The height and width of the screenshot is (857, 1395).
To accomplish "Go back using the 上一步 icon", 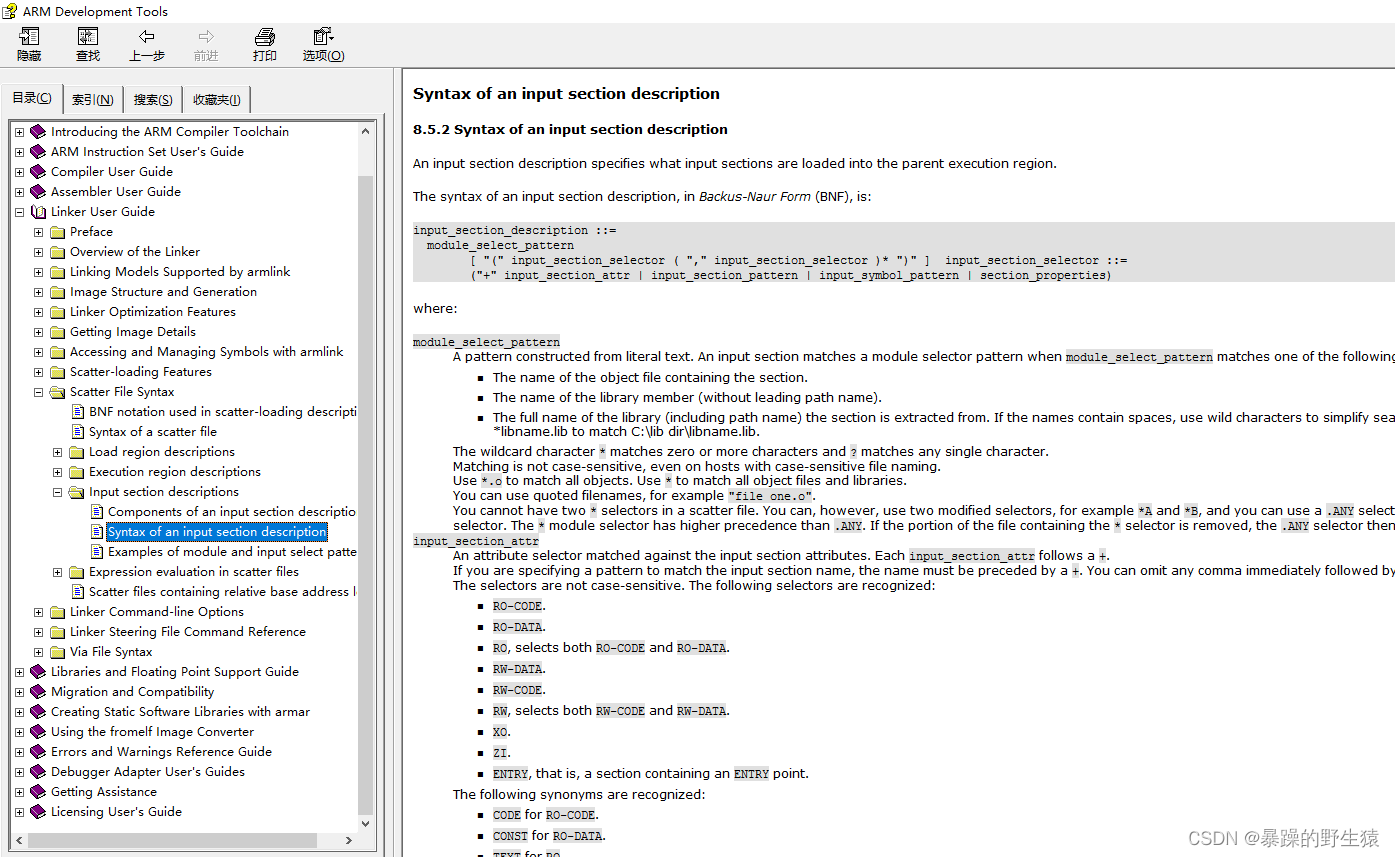I will (x=146, y=44).
